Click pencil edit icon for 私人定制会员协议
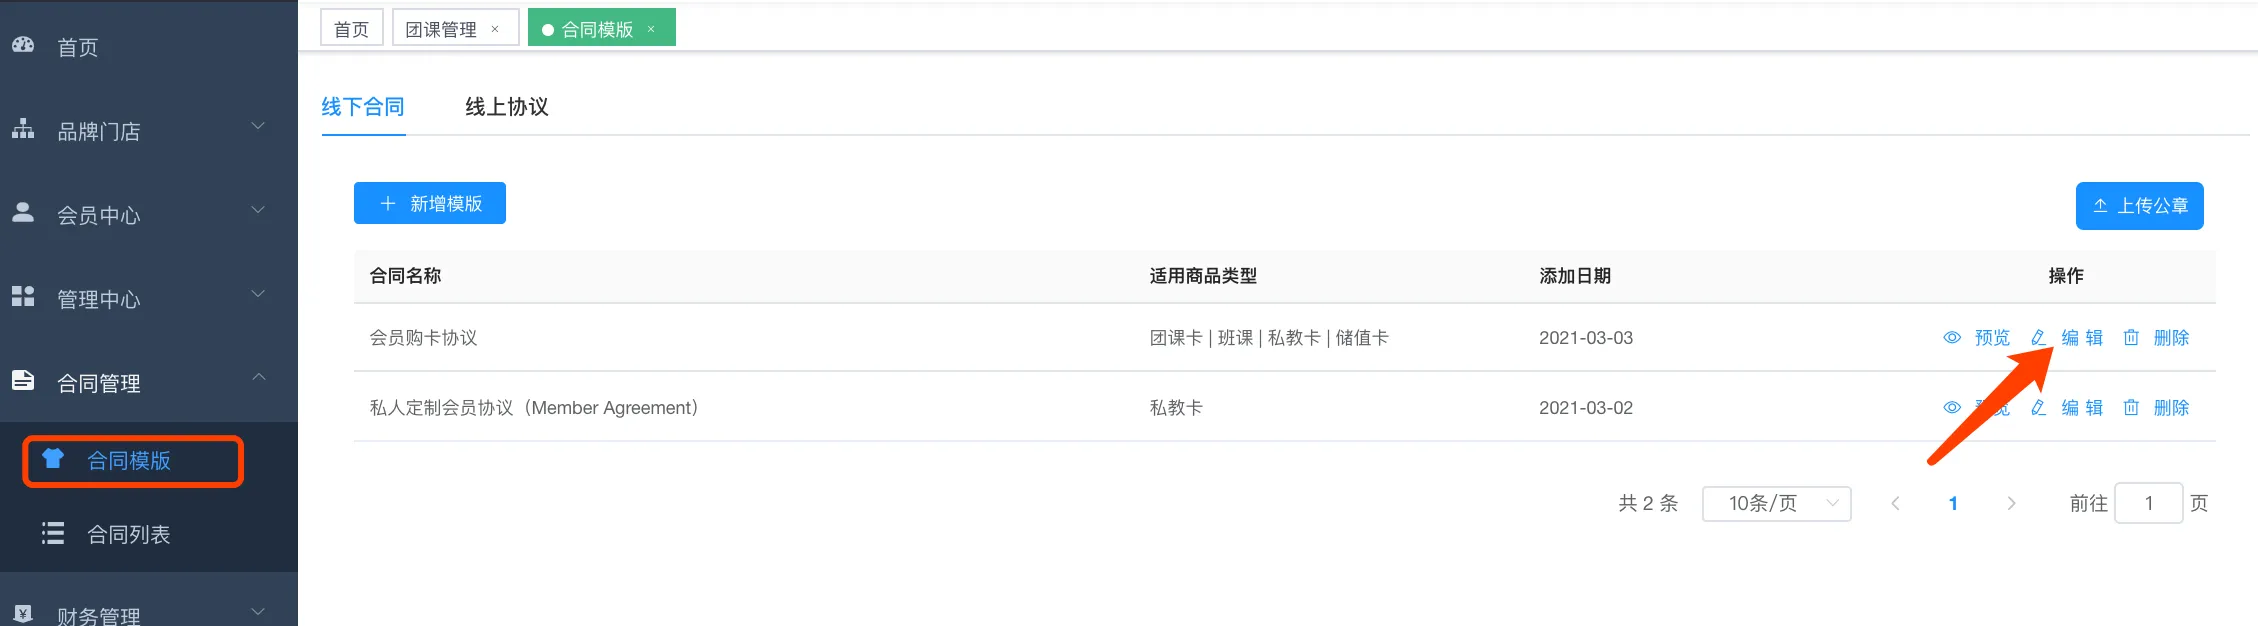 [2038, 408]
